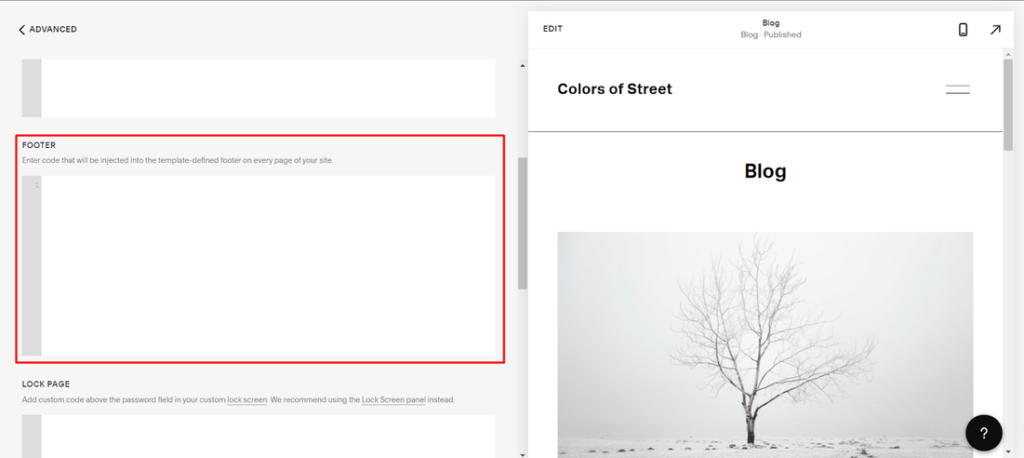The image size is (1024, 458).
Task: Click the EDIT button above preview
Action: pyautogui.click(x=553, y=29)
